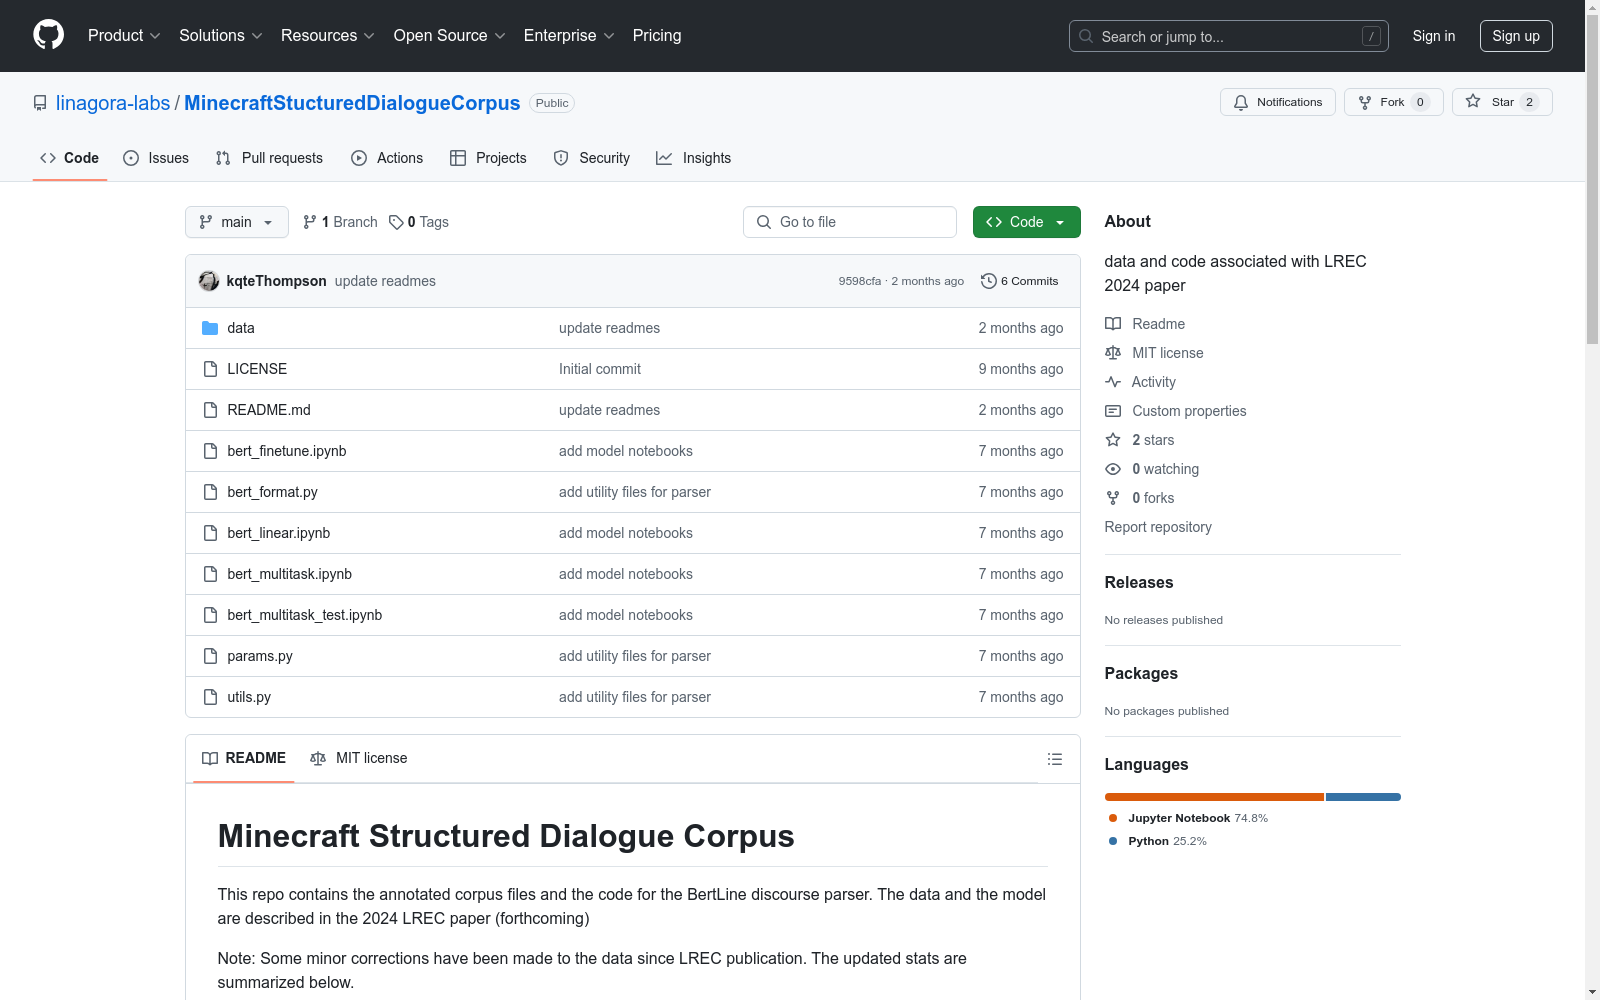This screenshot has height=1000, width=1600.
Task: Open the Pull requests tab
Action: [x=269, y=158]
